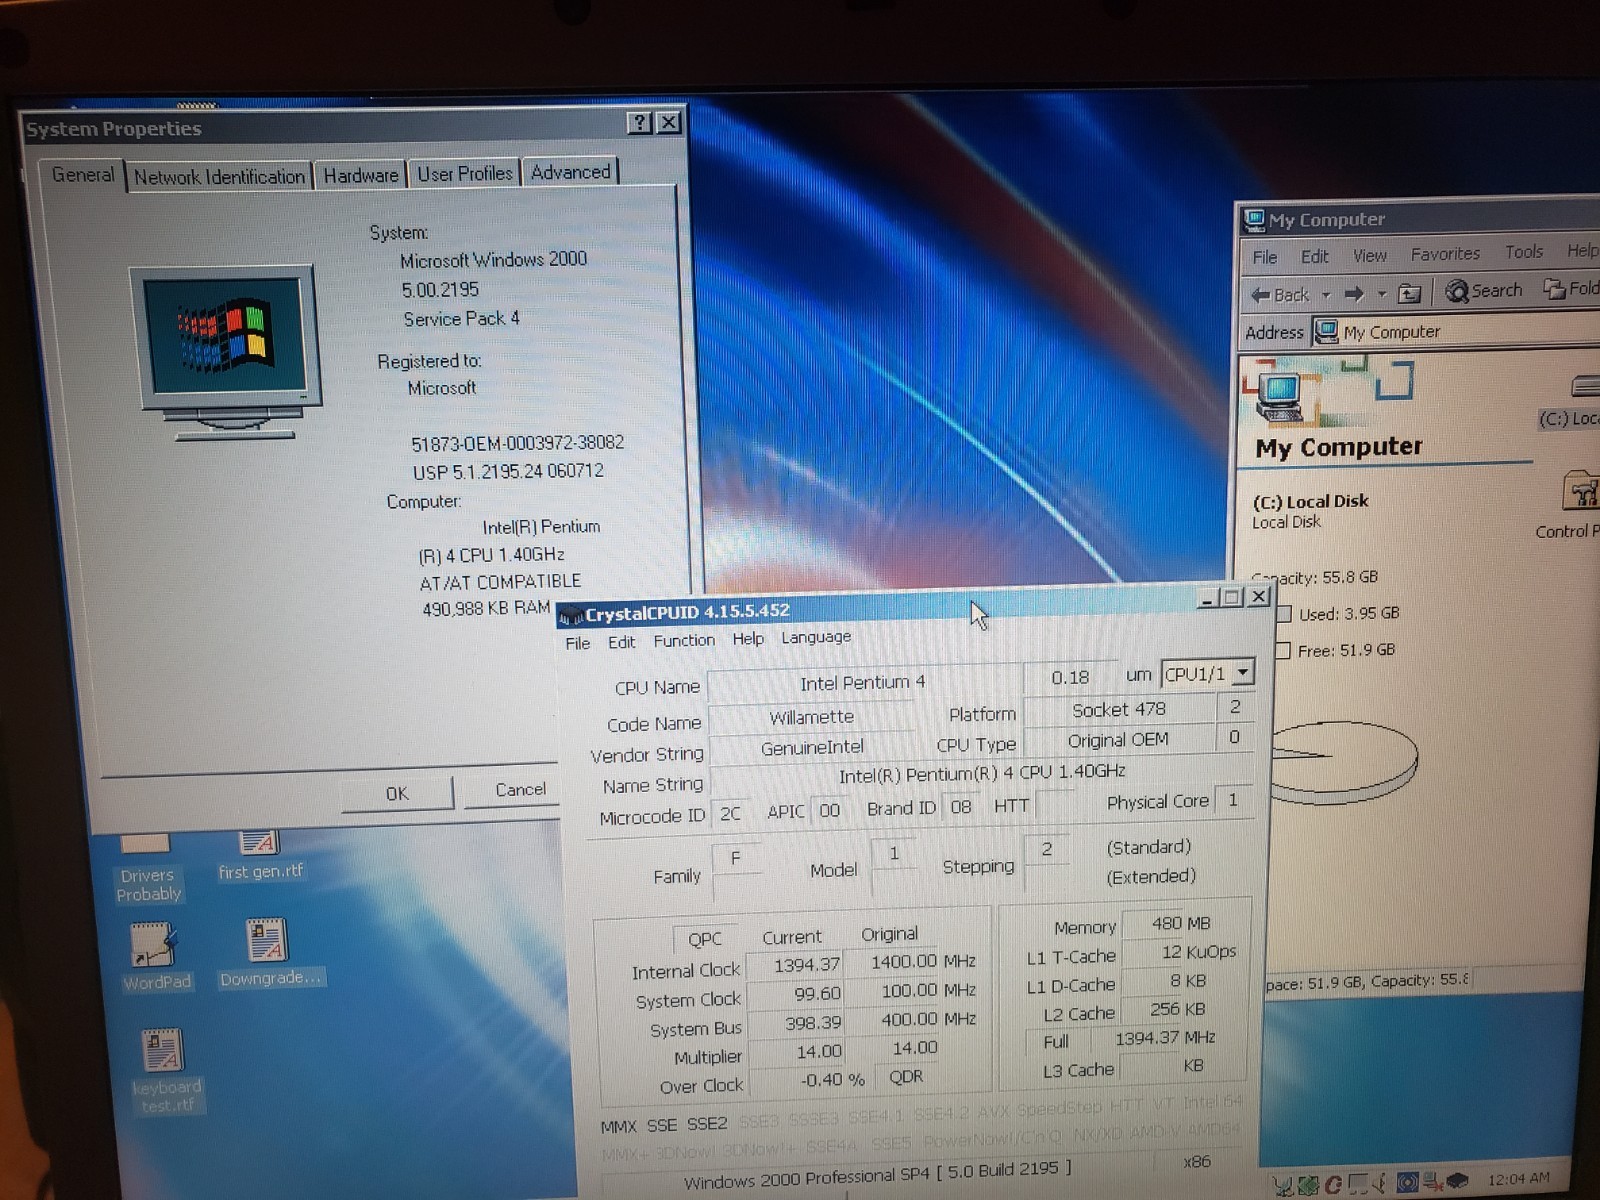Click the My Computer title bar icon
The width and height of the screenshot is (1600, 1200).
click(1253, 220)
